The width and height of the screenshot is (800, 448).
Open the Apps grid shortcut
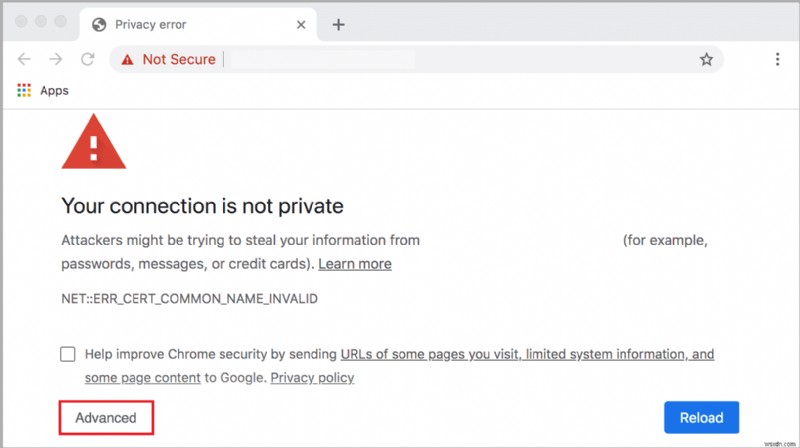25,90
